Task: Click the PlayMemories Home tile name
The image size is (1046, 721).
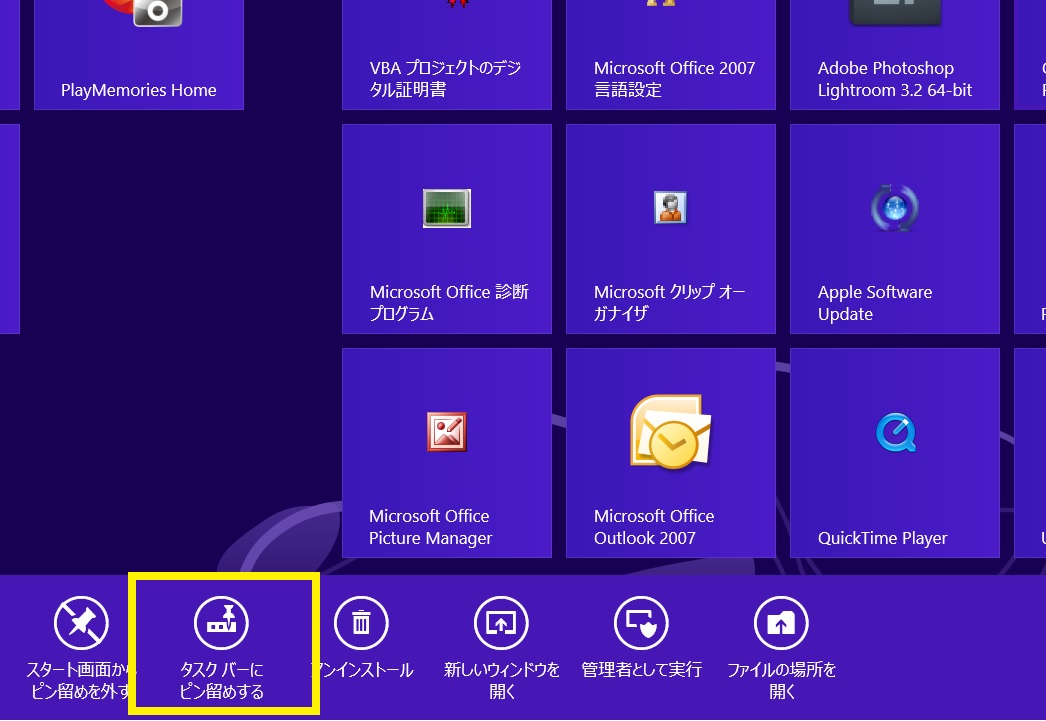Action: tap(139, 90)
